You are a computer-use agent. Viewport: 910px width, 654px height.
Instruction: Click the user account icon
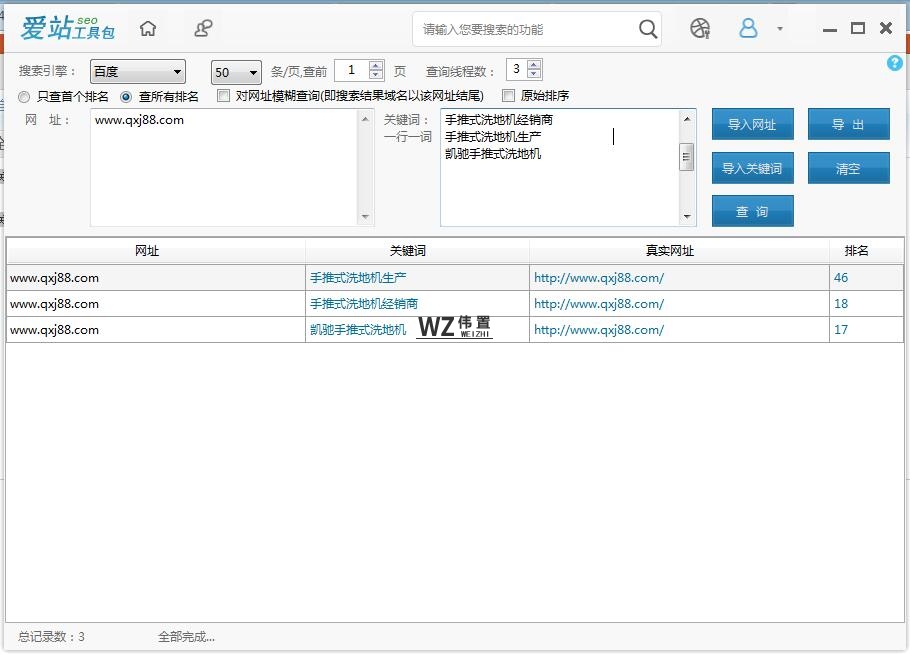[748, 29]
